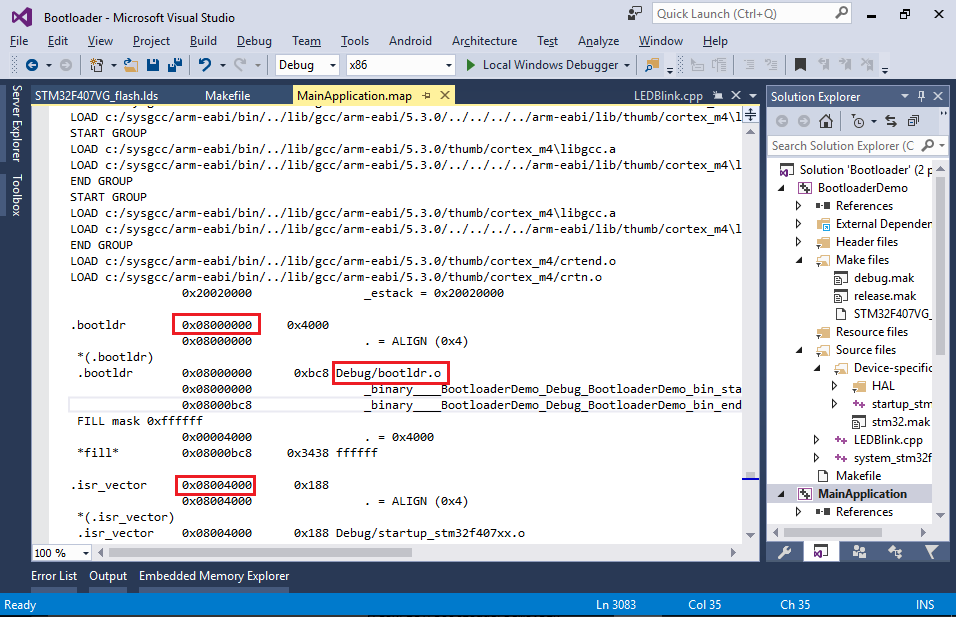
Task: Open the File menu
Action: click(19, 41)
